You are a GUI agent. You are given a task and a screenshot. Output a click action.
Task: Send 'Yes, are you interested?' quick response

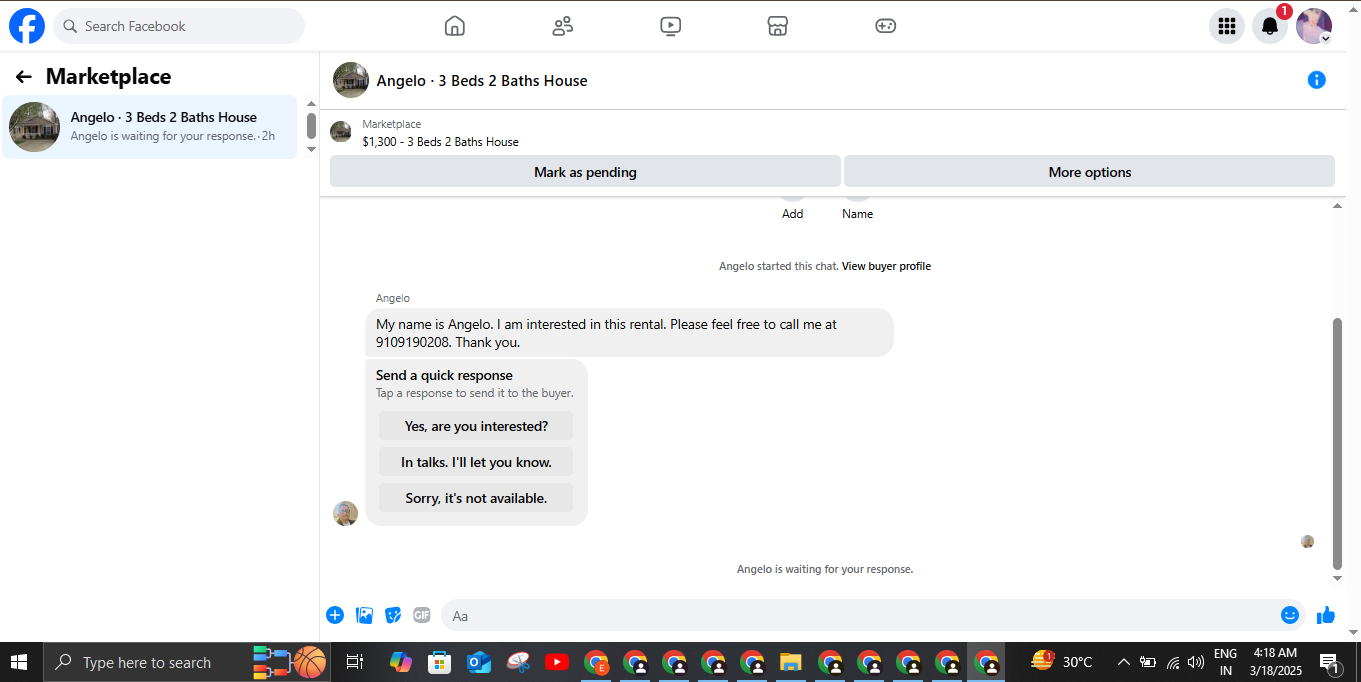pos(476,426)
